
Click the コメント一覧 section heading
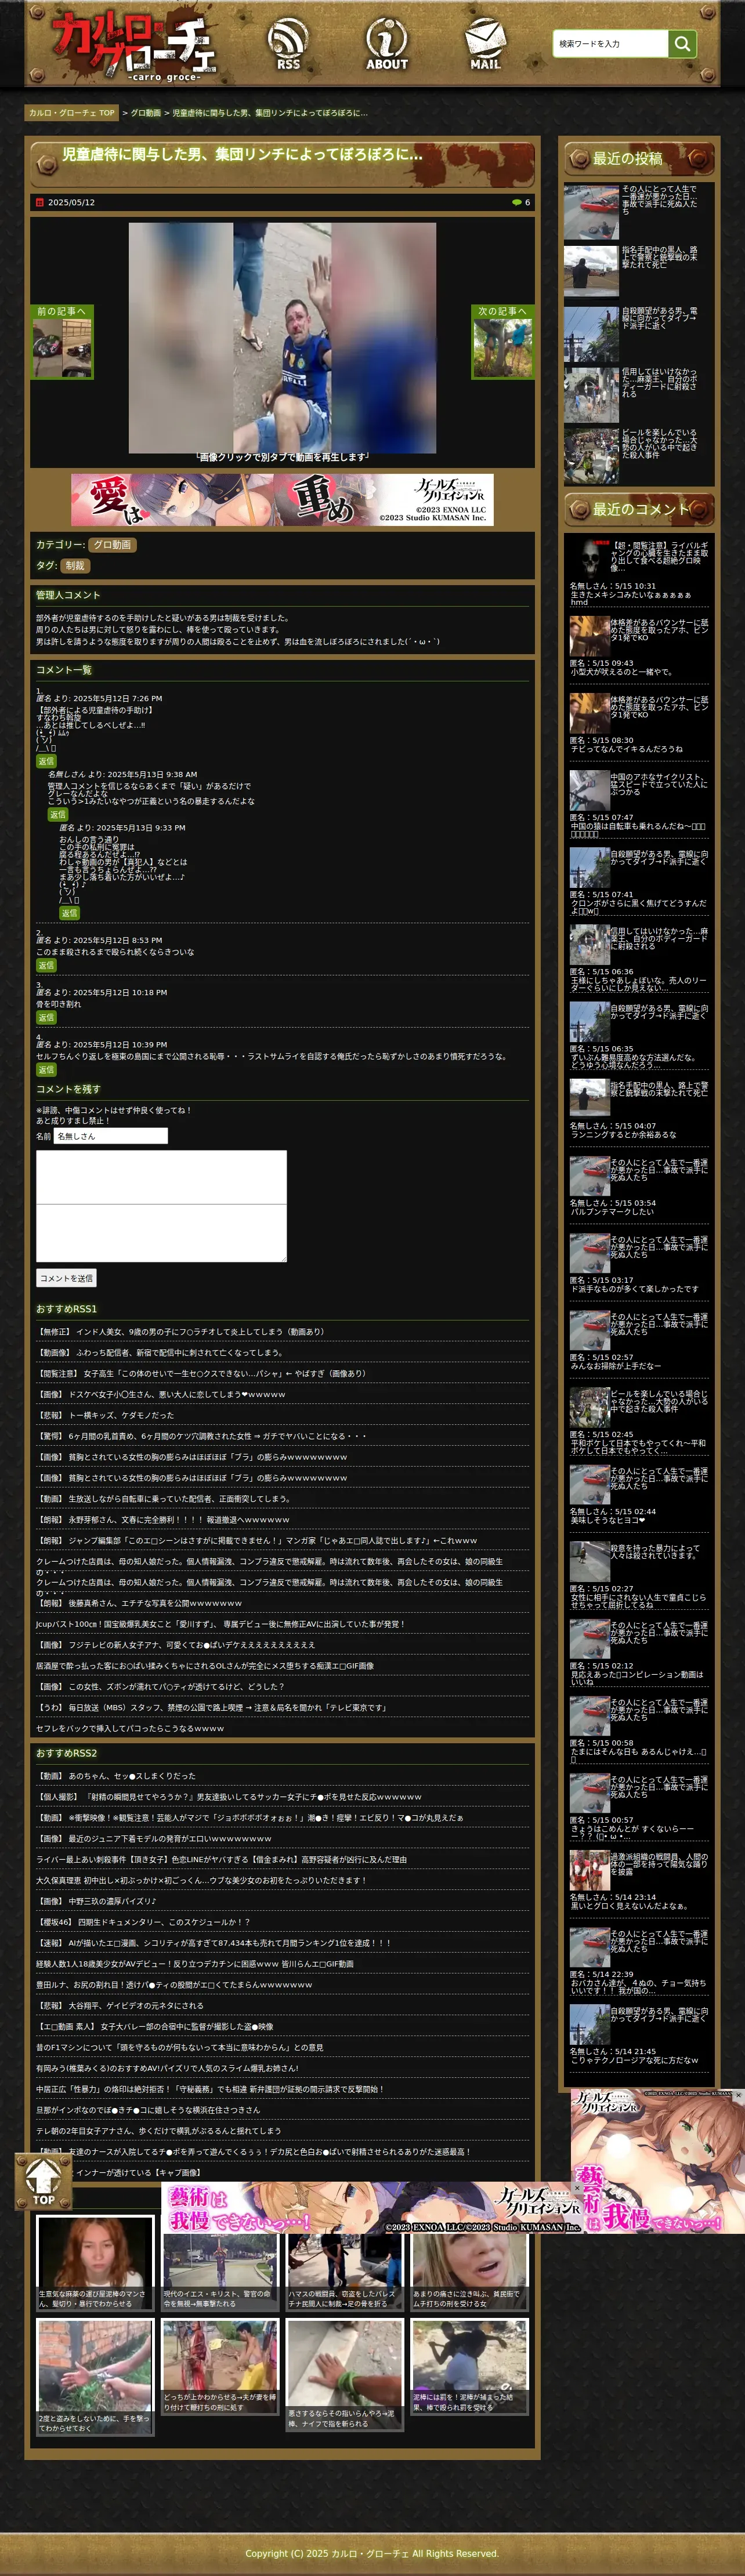click(x=64, y=670)
